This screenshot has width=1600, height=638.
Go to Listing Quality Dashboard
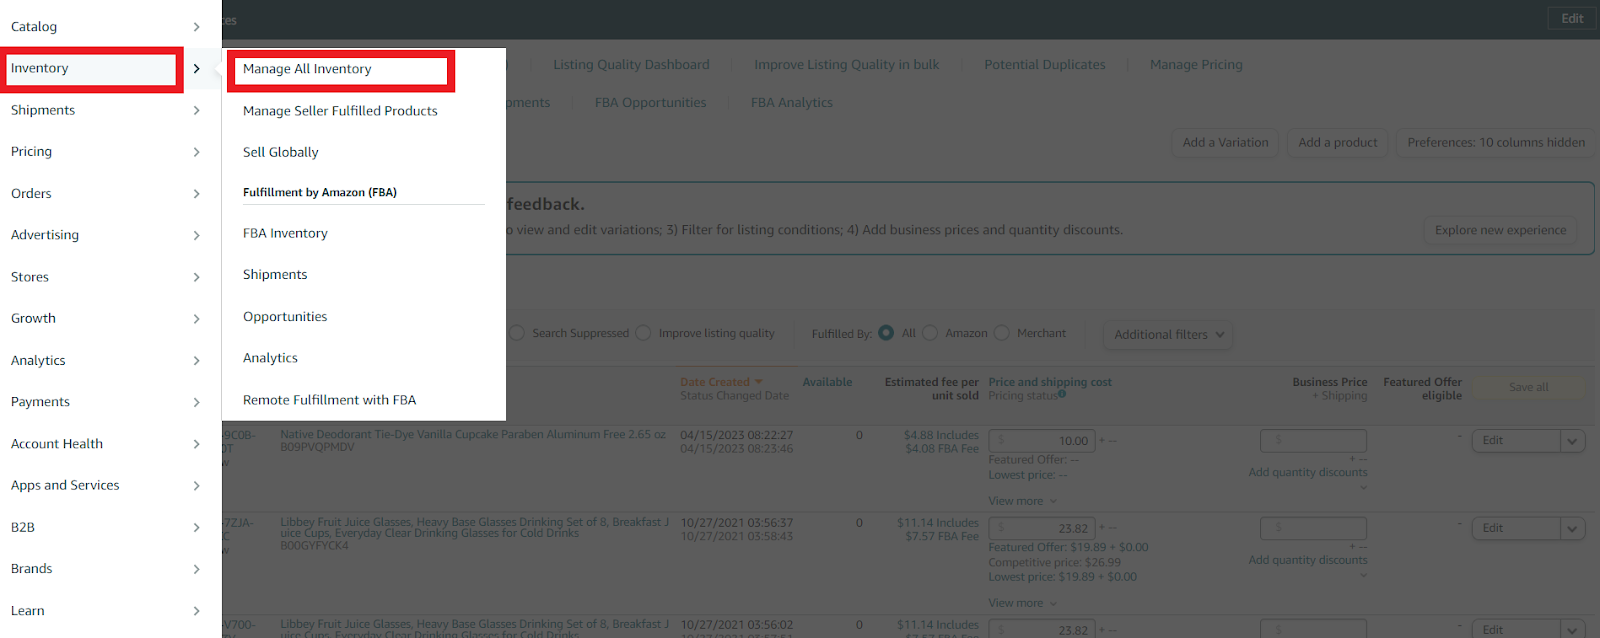[631, 65]
